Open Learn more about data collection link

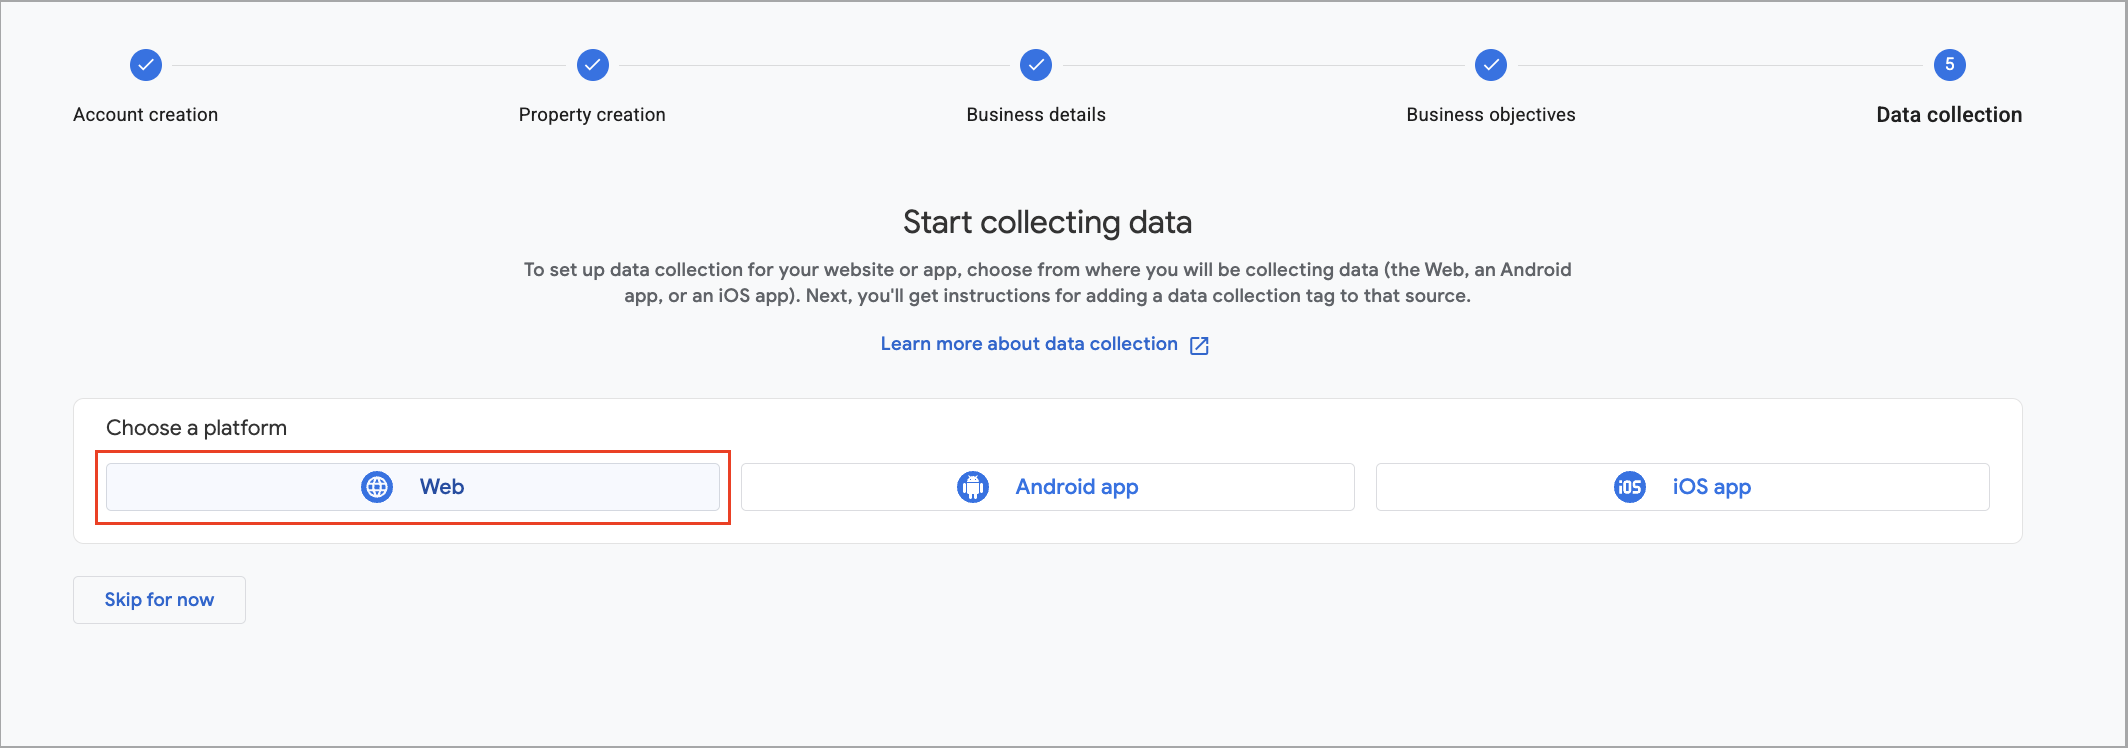pyautogui.click(x=1029, y=344)
